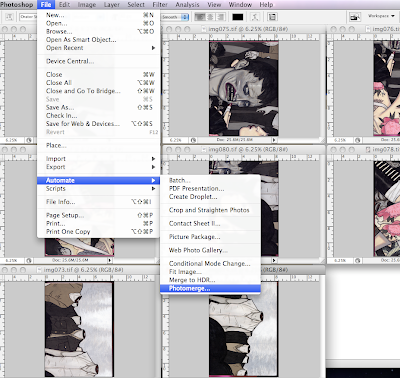Click the img080.tif title bar document icon
This screenshot has height=378, width=400.
[x=204, y=150]
